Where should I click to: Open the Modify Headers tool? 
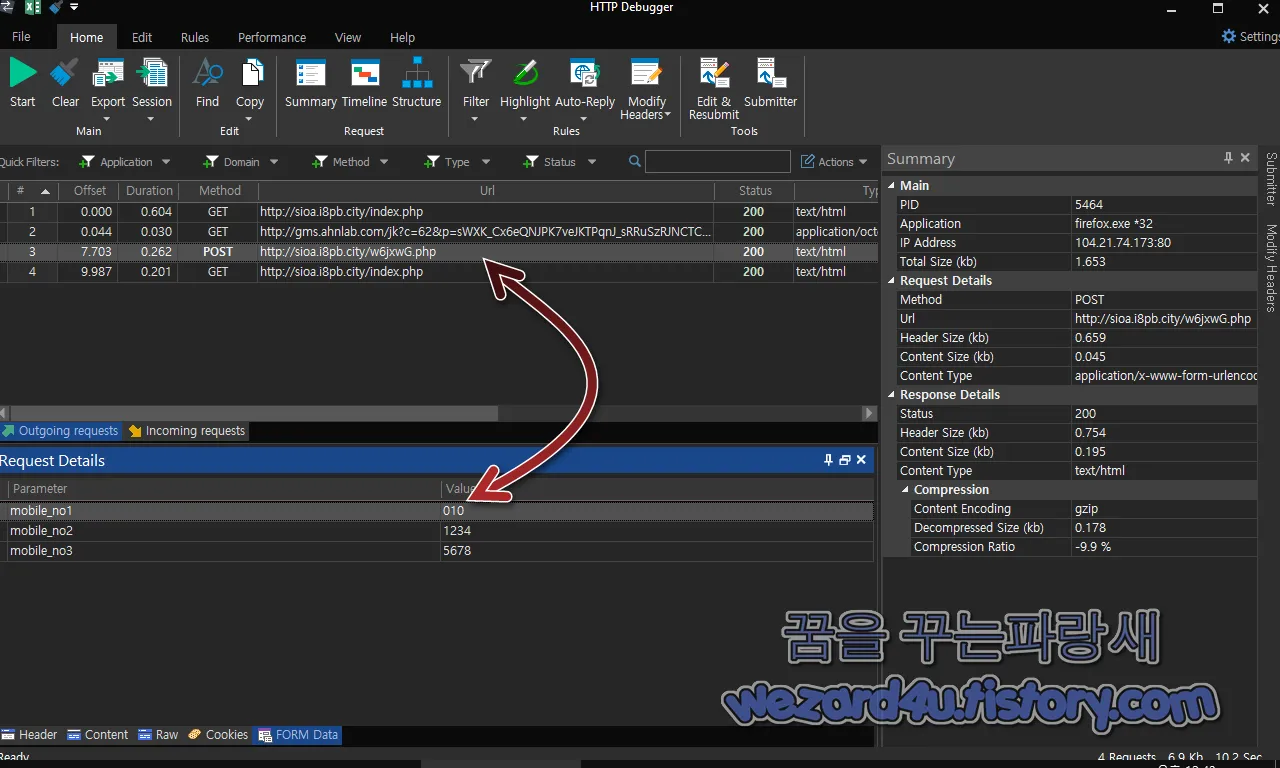pos(647,89)
